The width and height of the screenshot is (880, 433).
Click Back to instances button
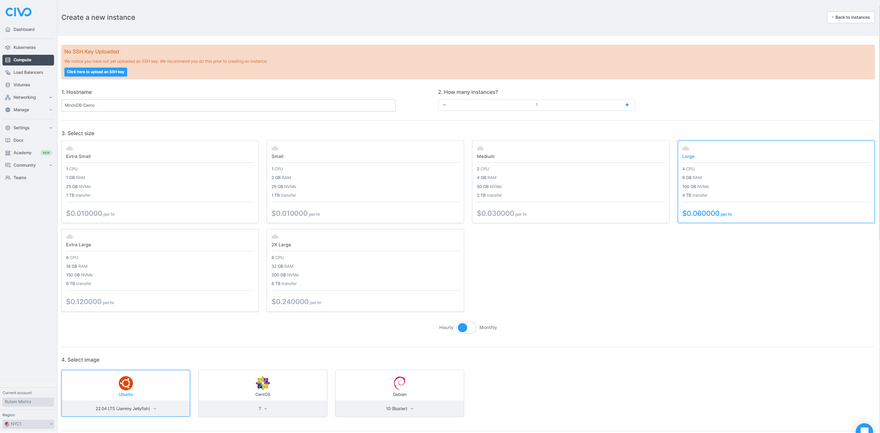[850, 17]
